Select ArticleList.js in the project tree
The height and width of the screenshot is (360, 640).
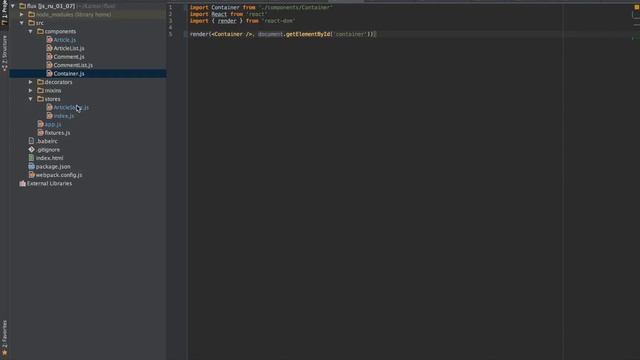(69, 48)
